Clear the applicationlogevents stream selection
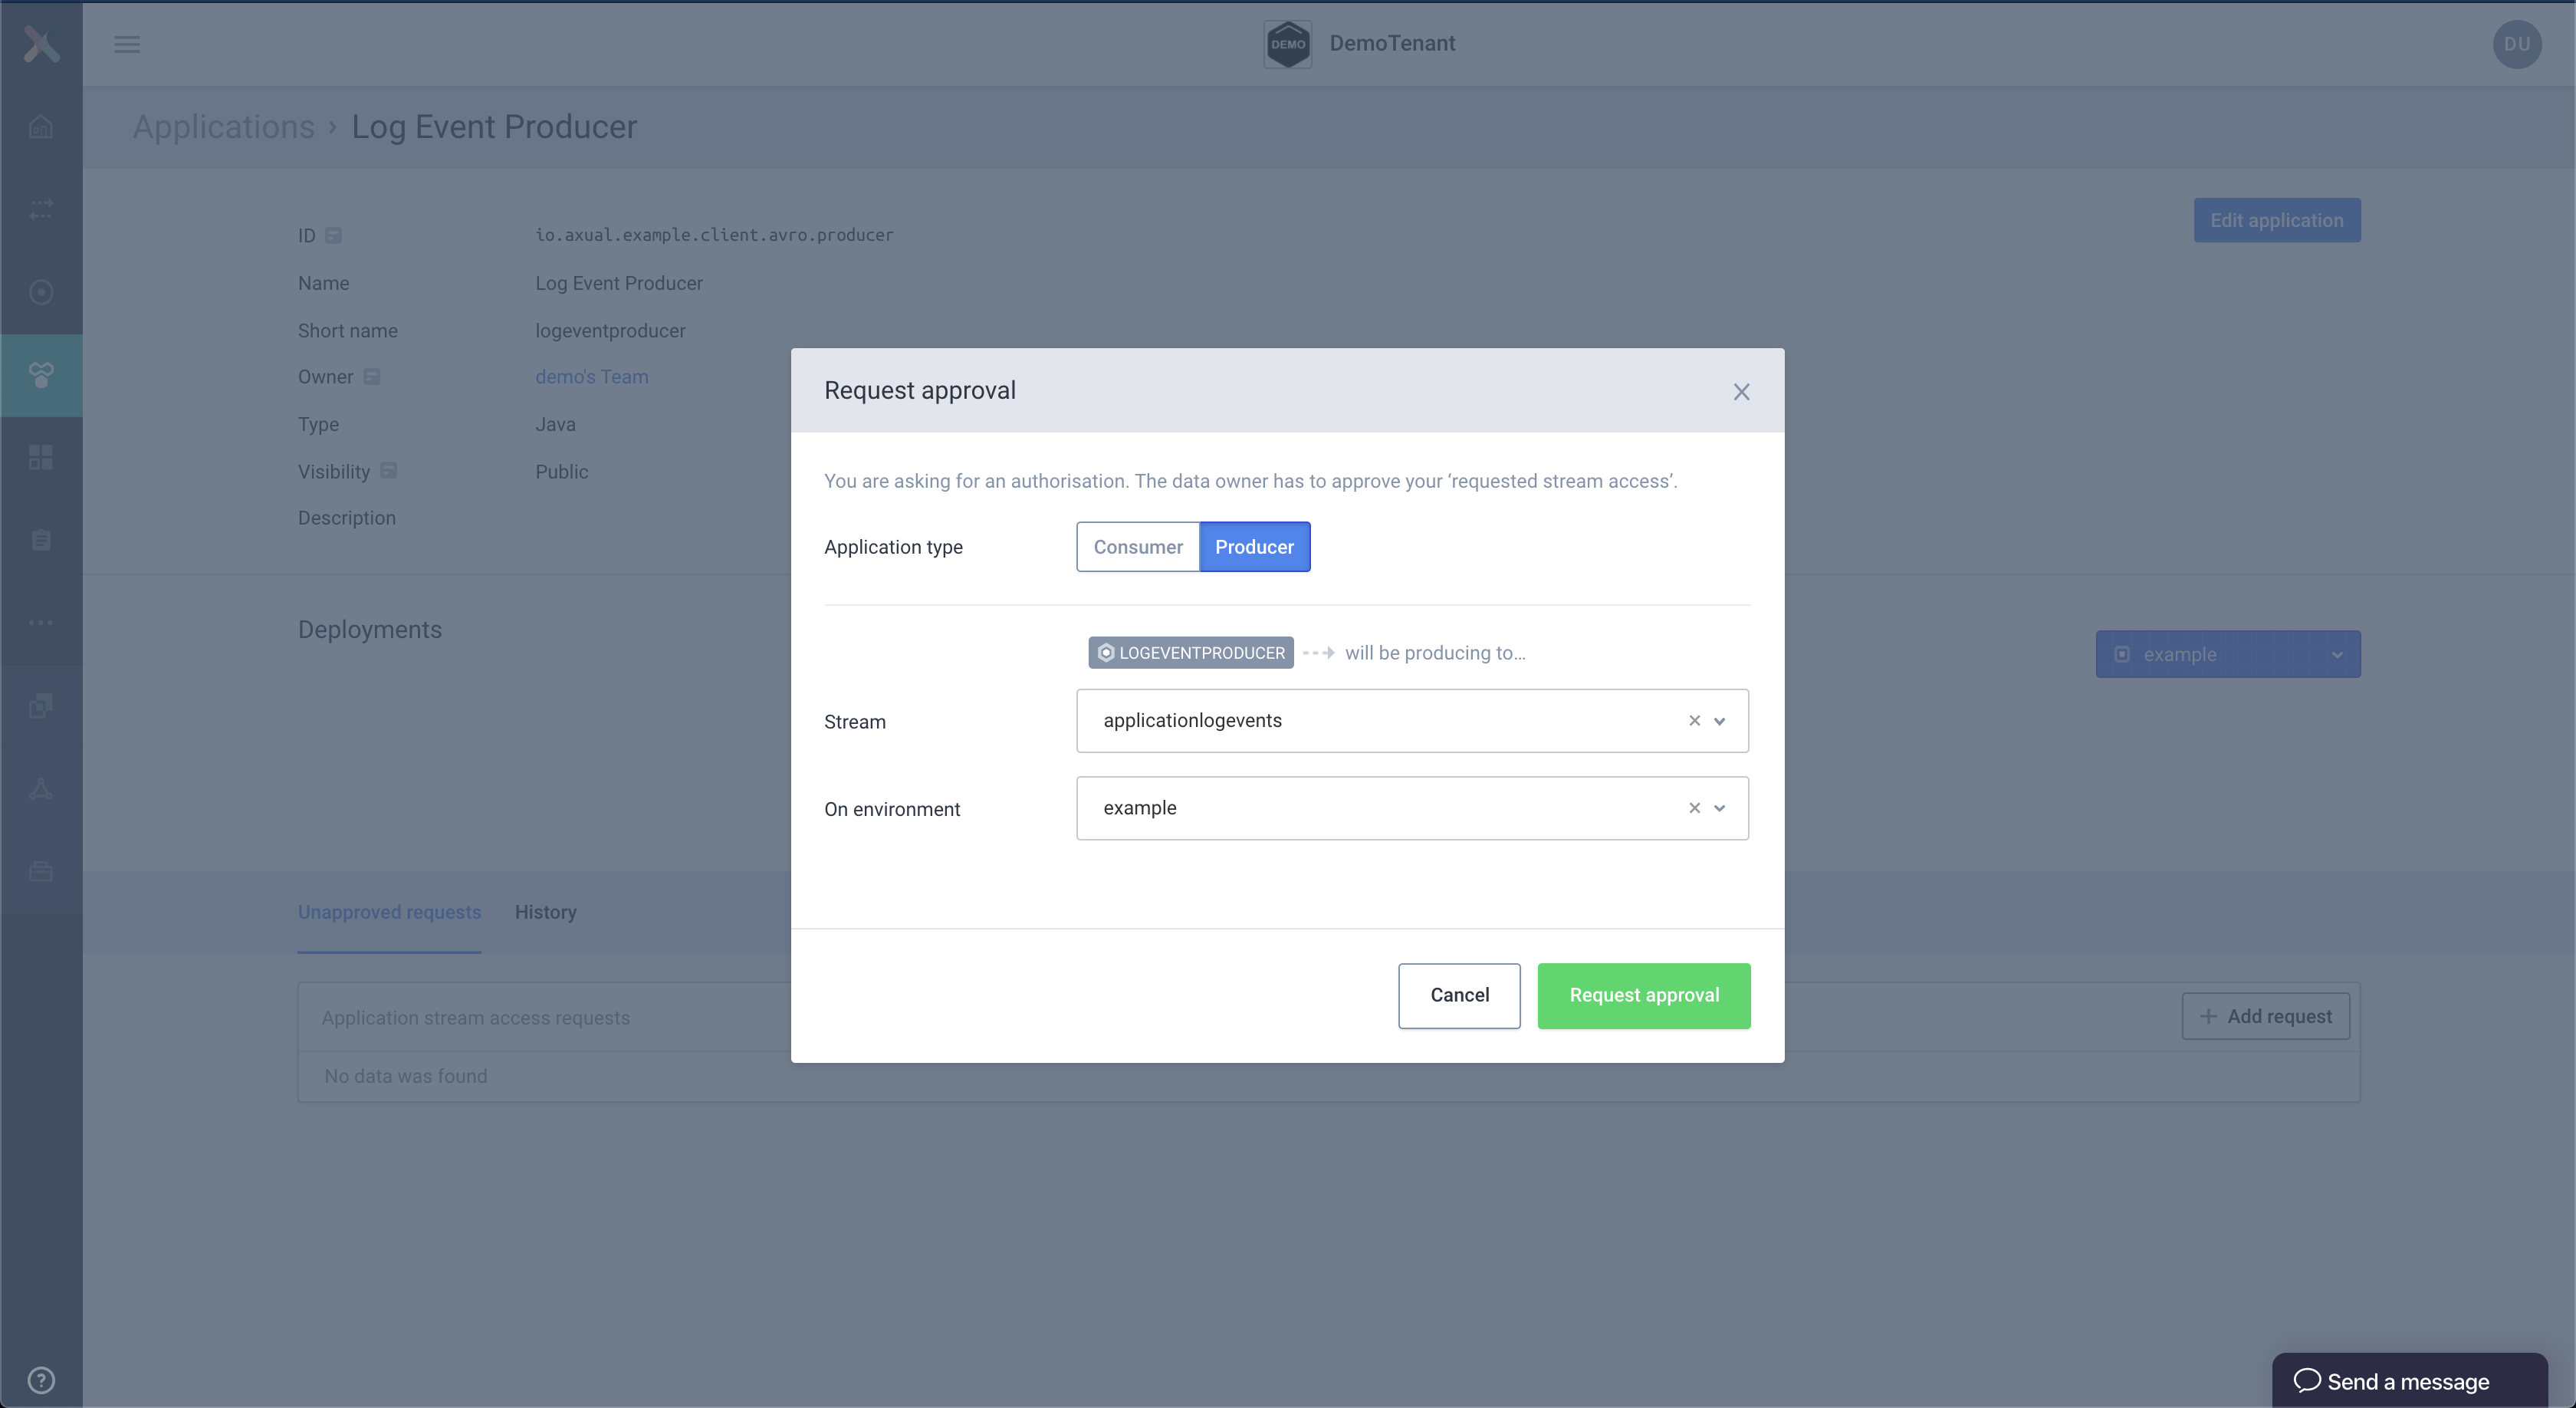The width and height of the screenshot is (2576, 1408). (1694, 719)
